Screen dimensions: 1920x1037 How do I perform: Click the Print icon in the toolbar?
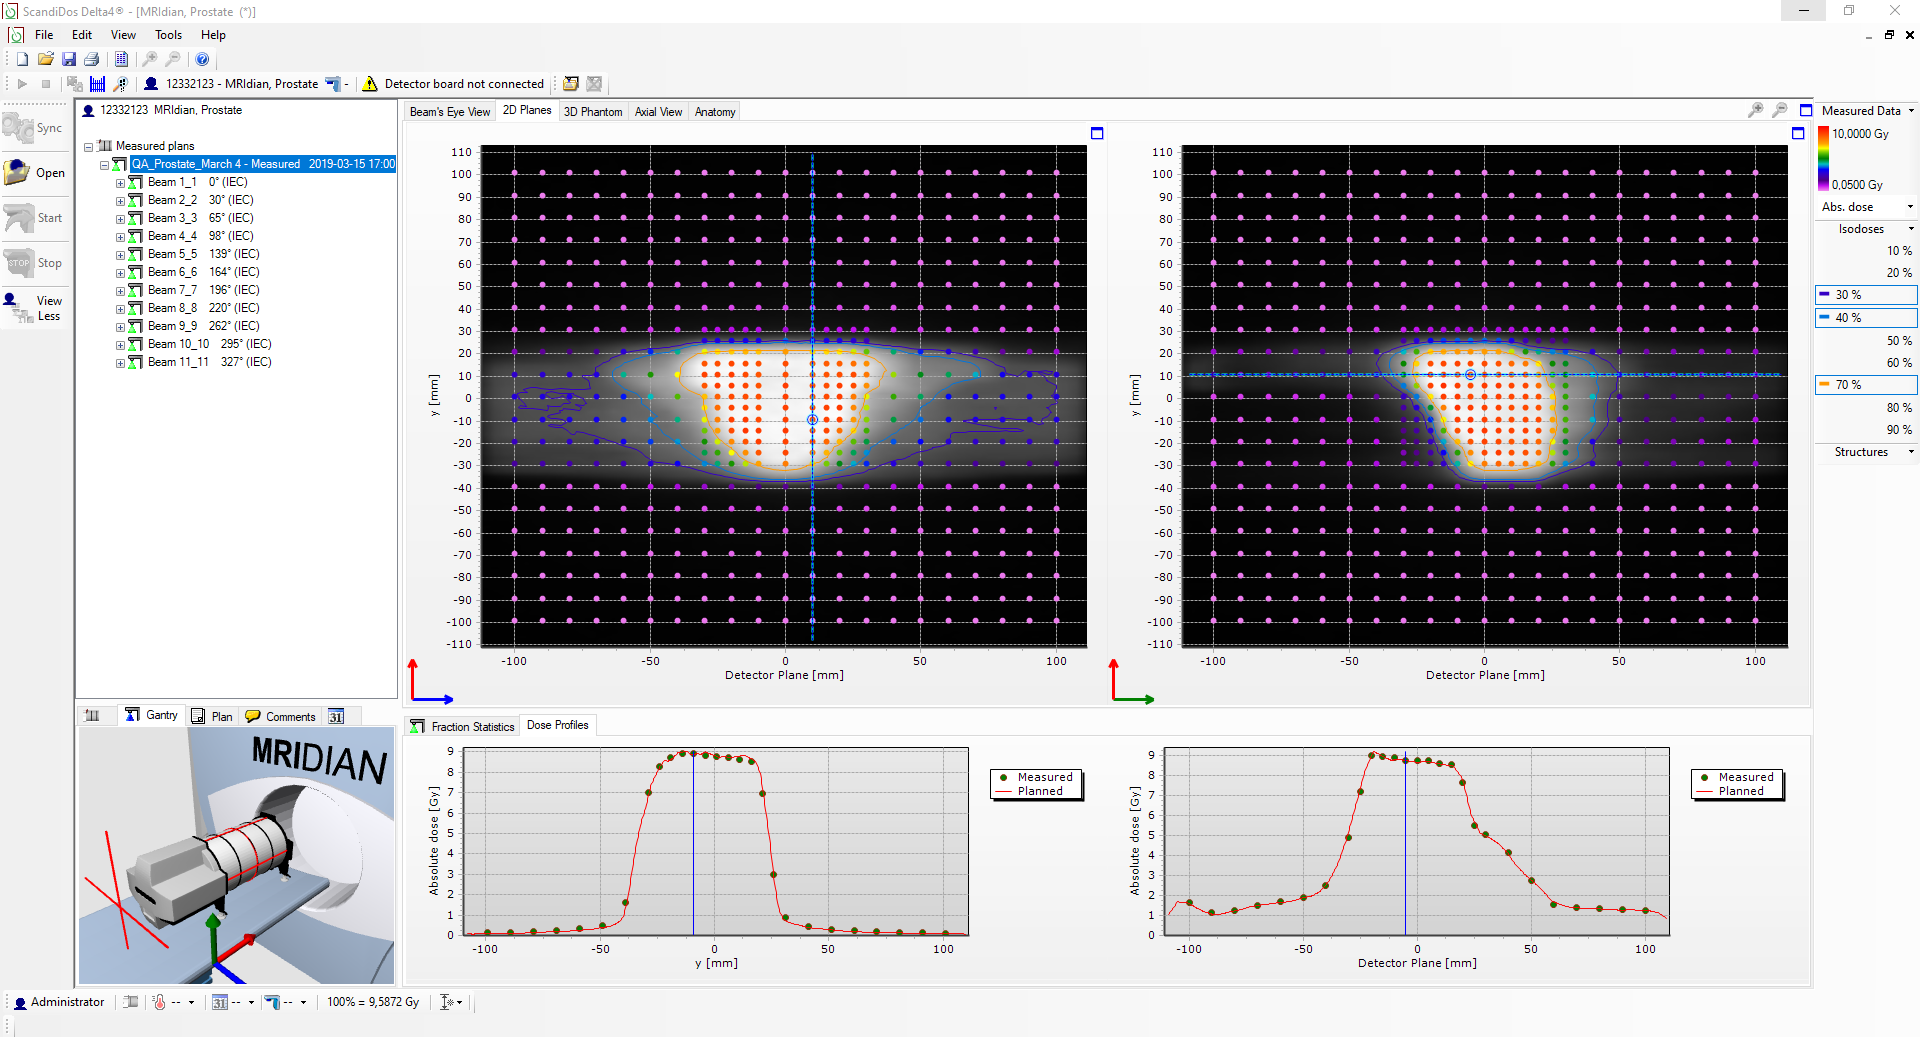pos(92,60)
